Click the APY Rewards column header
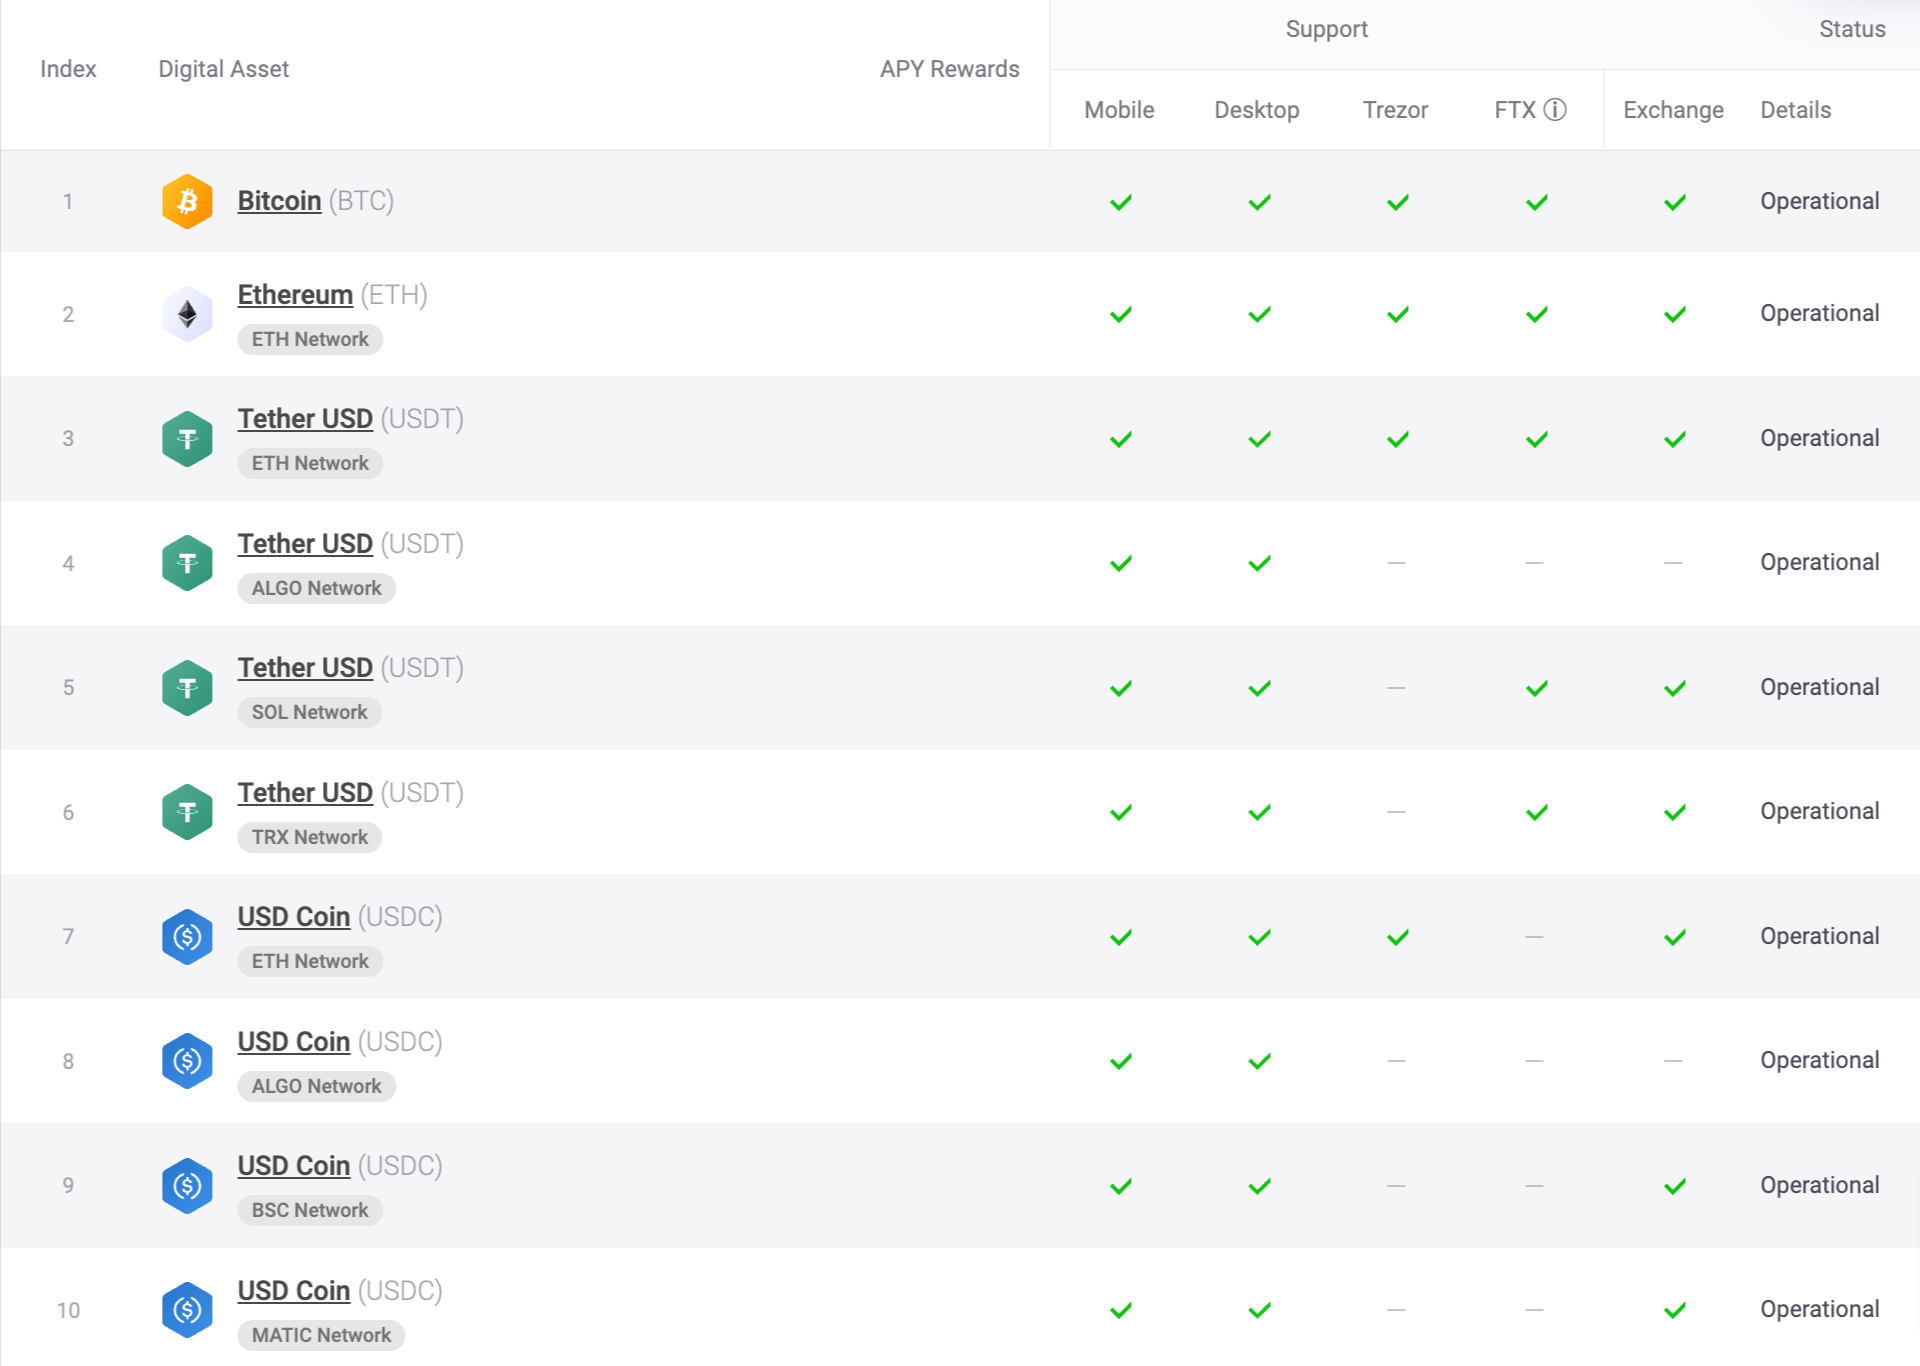Viewport: 1920px width, 1366px height. tap(949, 69)
